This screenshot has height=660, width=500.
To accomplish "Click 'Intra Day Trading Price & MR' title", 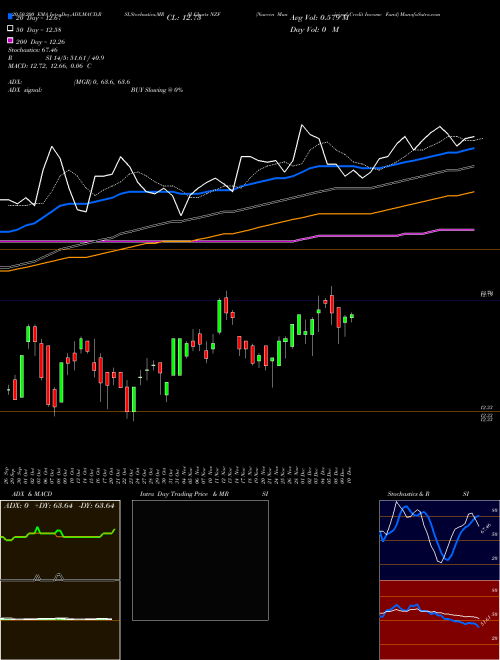I will coord(184,494).
